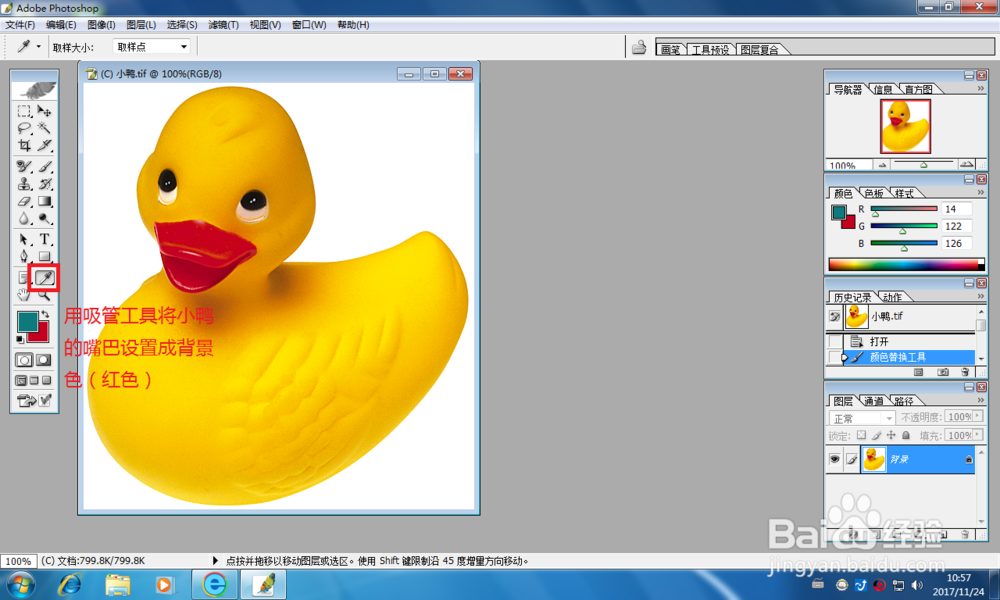Switch to the 动作 tab

click(892, 297)
